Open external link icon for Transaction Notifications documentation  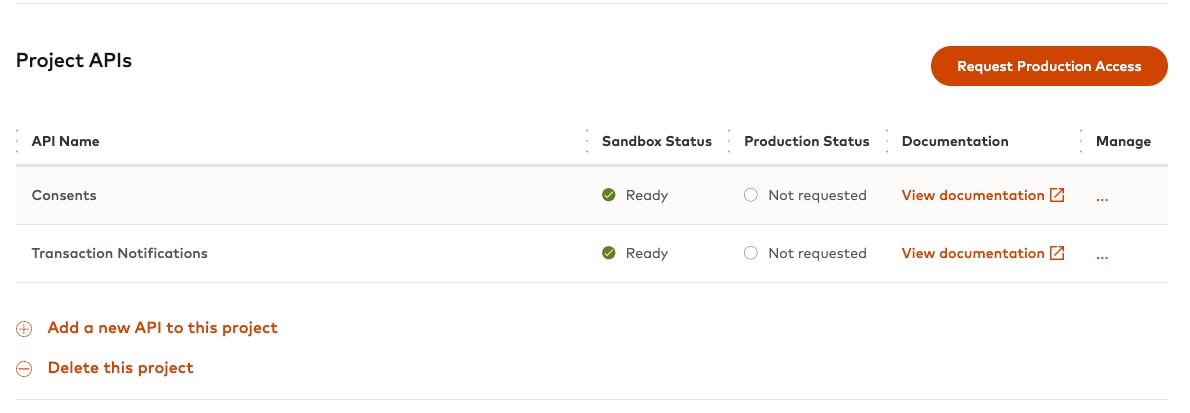click(x=1057, y=254)
